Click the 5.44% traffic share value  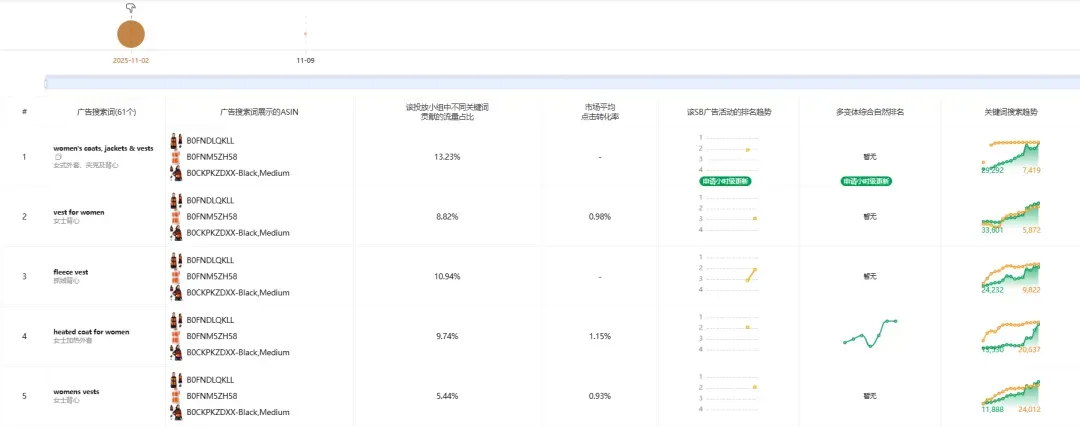coord(447,396)
